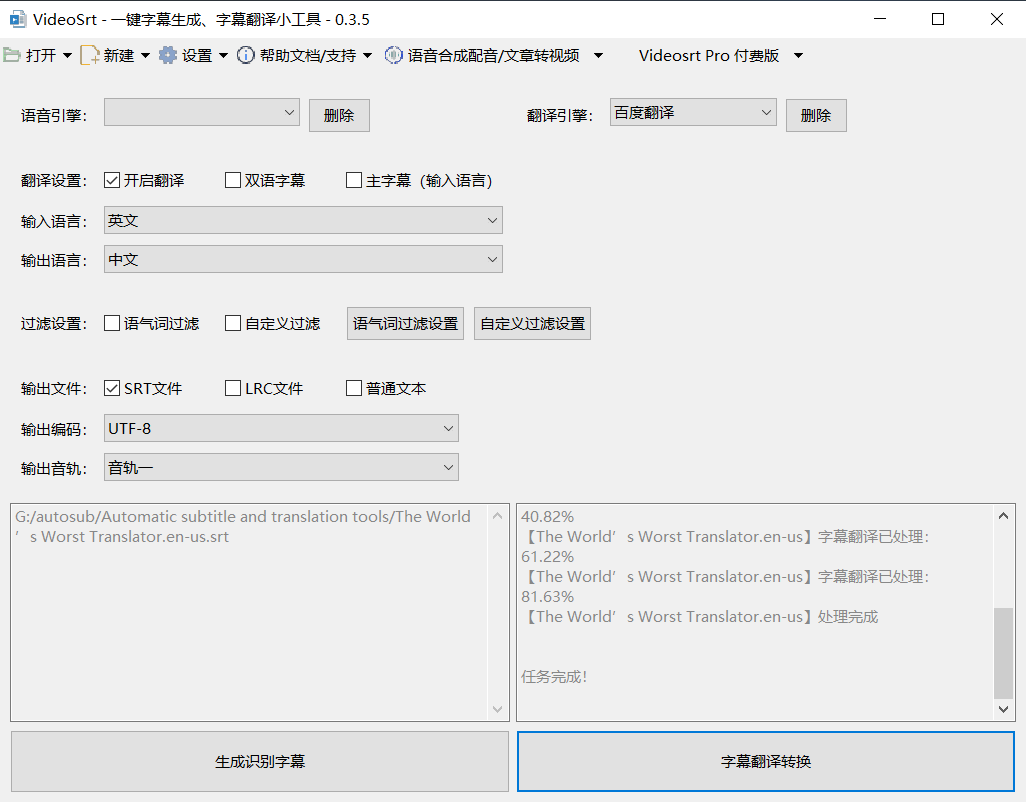The width and height of the screenshot is (1026, 802).
Task: Expand the 输入语言 dropdown showing 英文
Action: (303, 220)
